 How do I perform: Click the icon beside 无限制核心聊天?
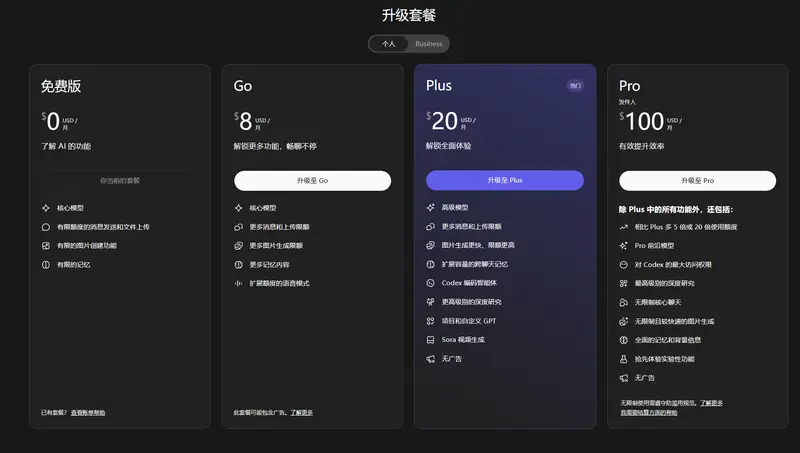(x=623, y=303)
